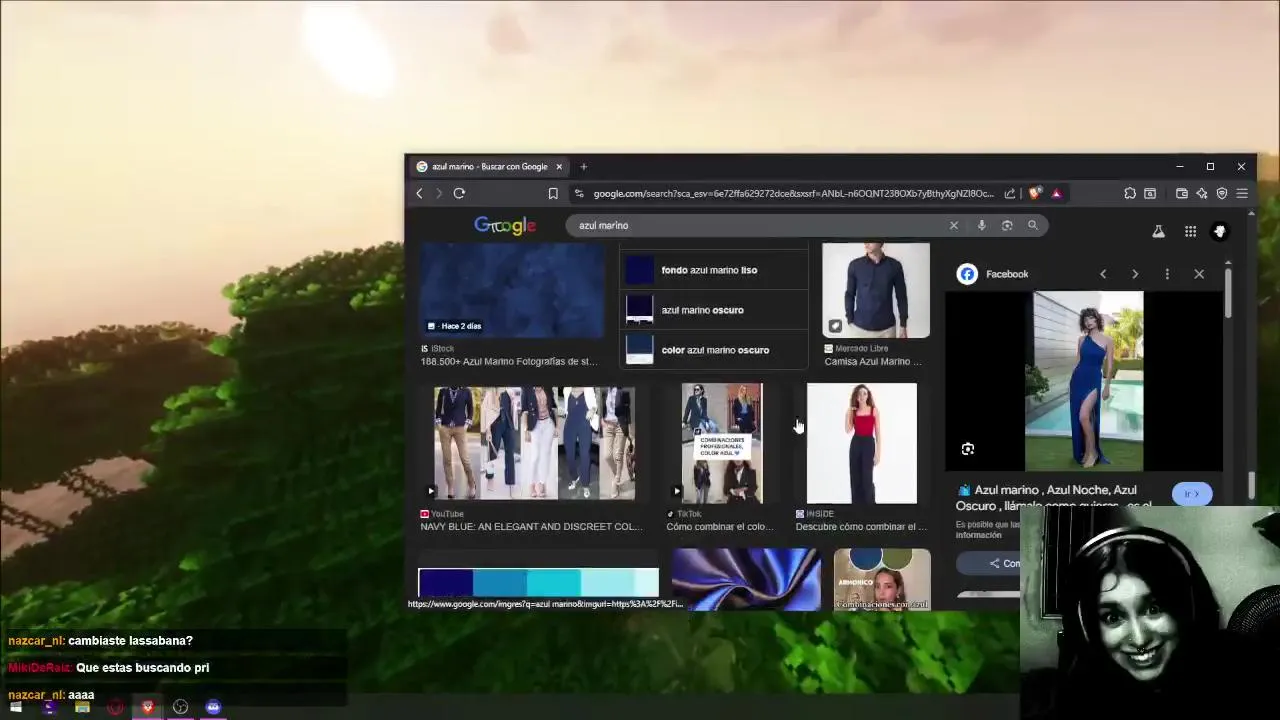This screenshot has width=1280, height=720.
Task: Close the Facebook image preview panel
Action: click(1199, 274)
